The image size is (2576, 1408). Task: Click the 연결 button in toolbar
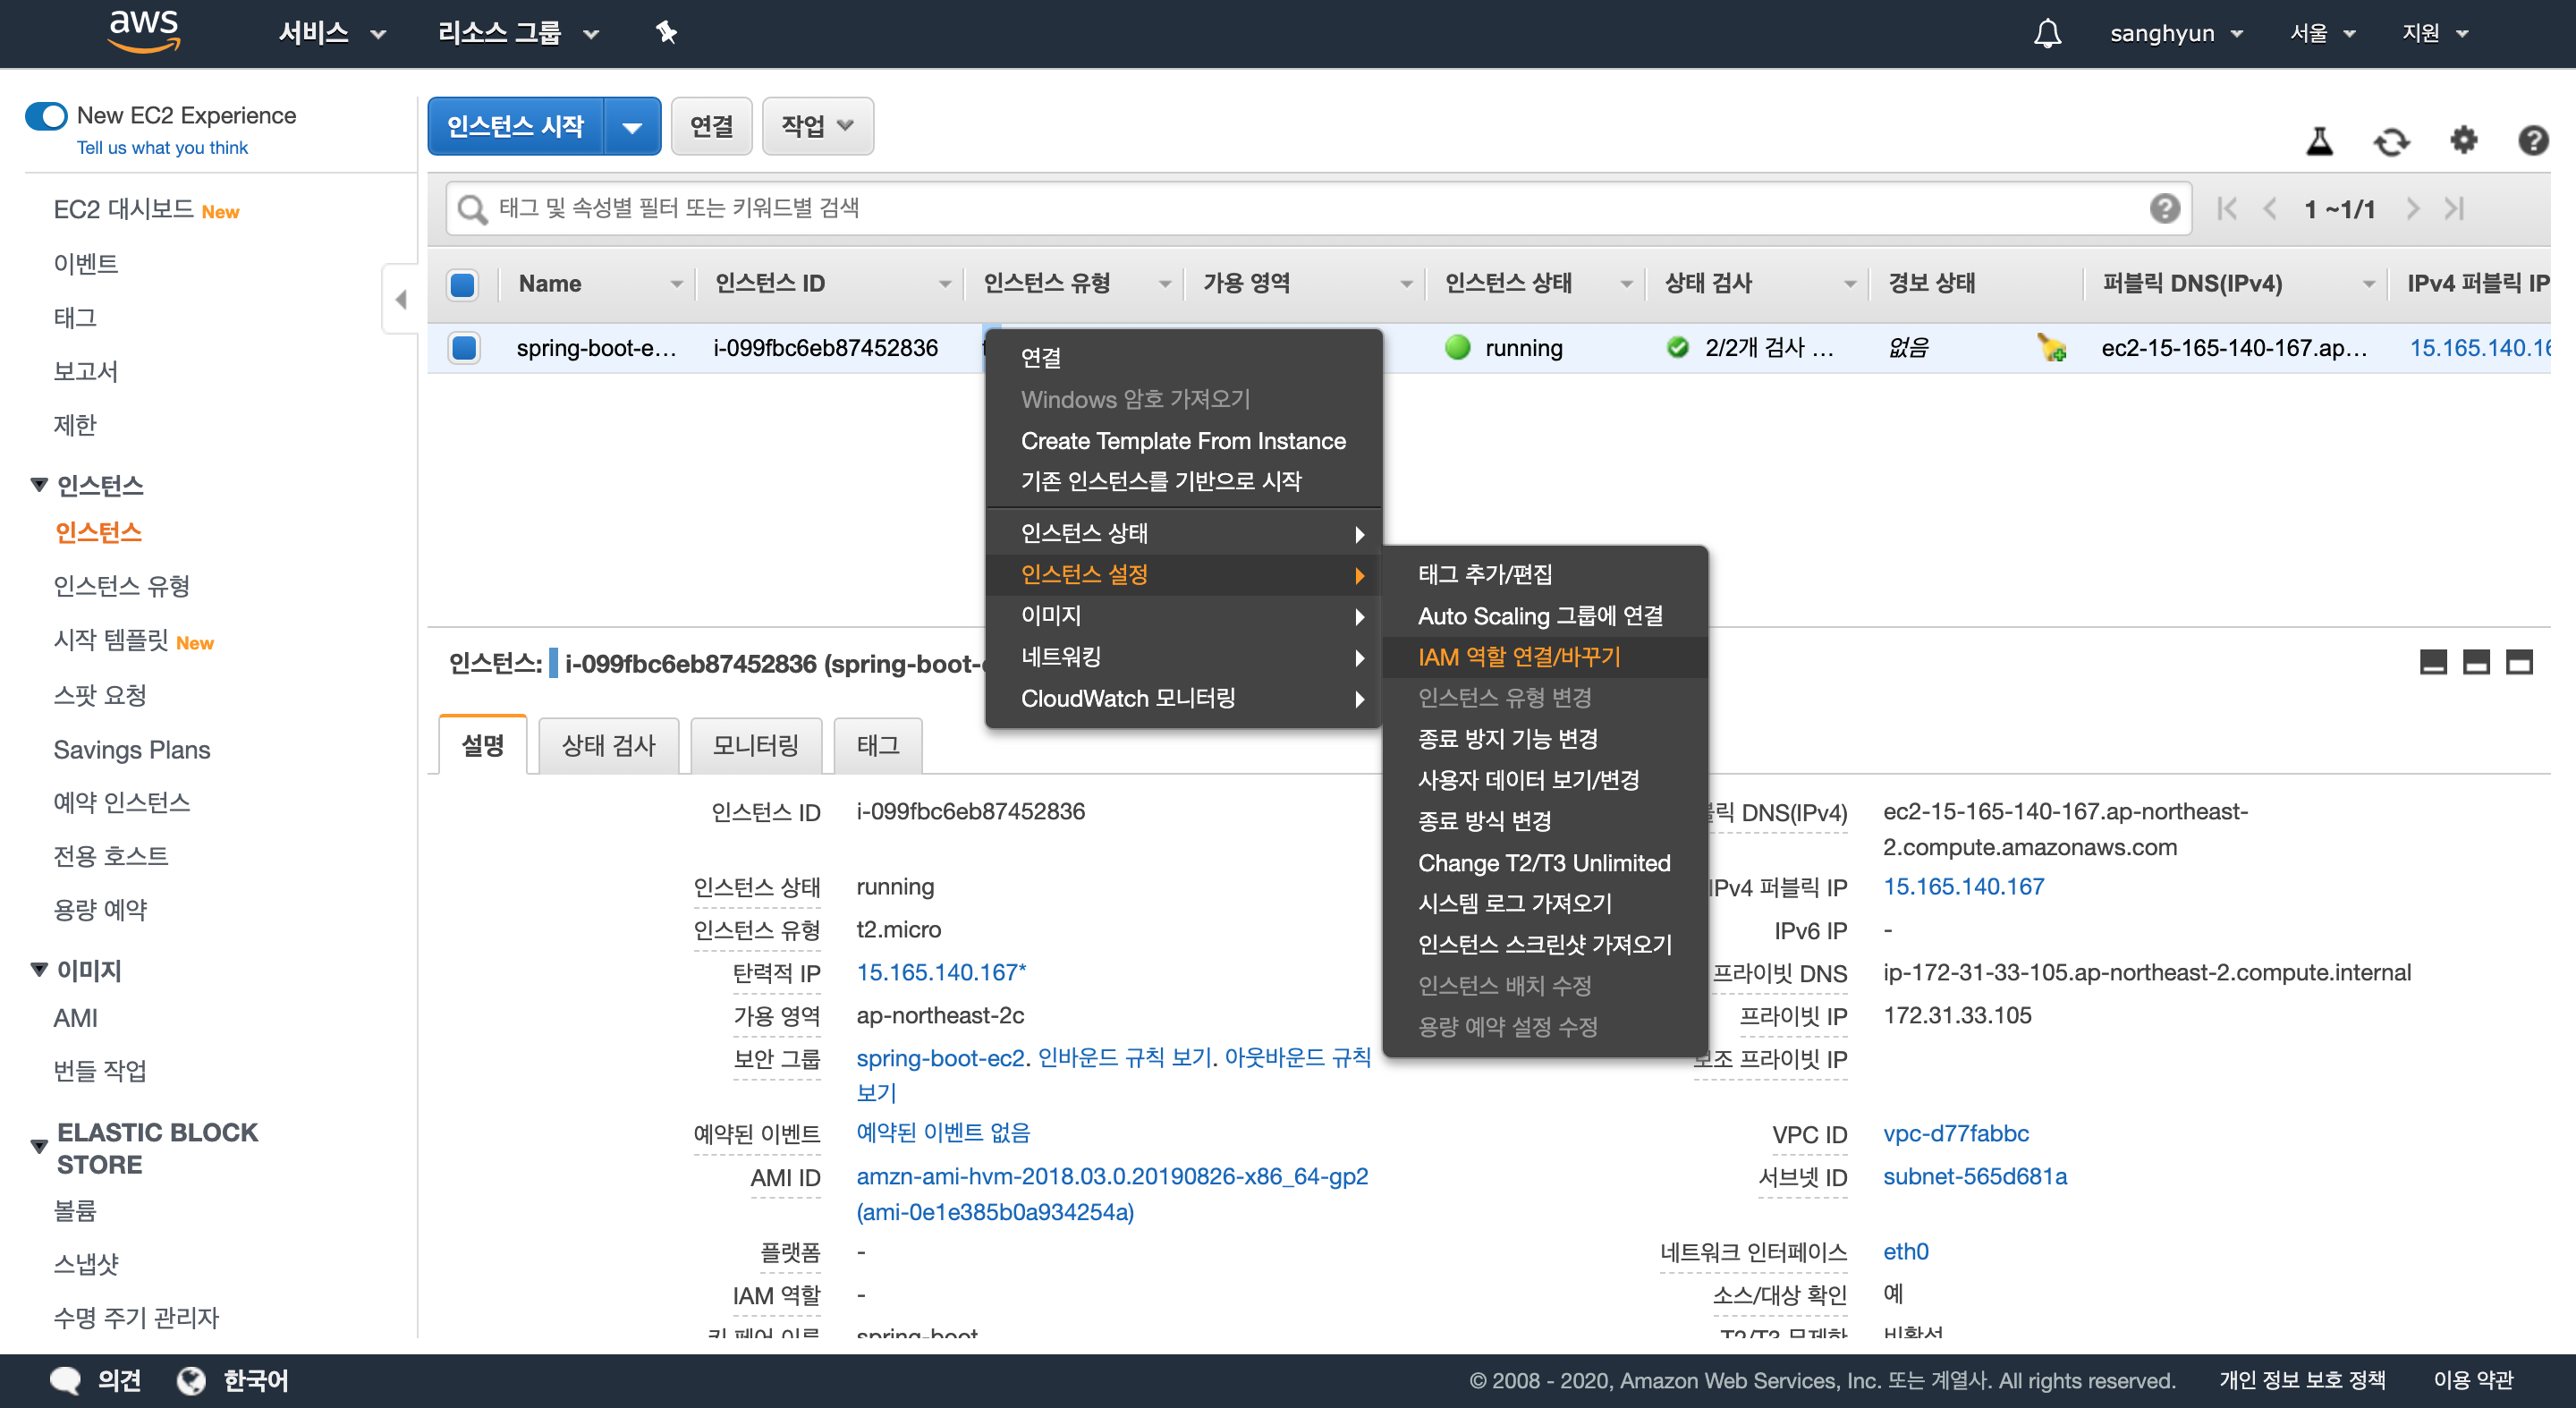[711, 126]
